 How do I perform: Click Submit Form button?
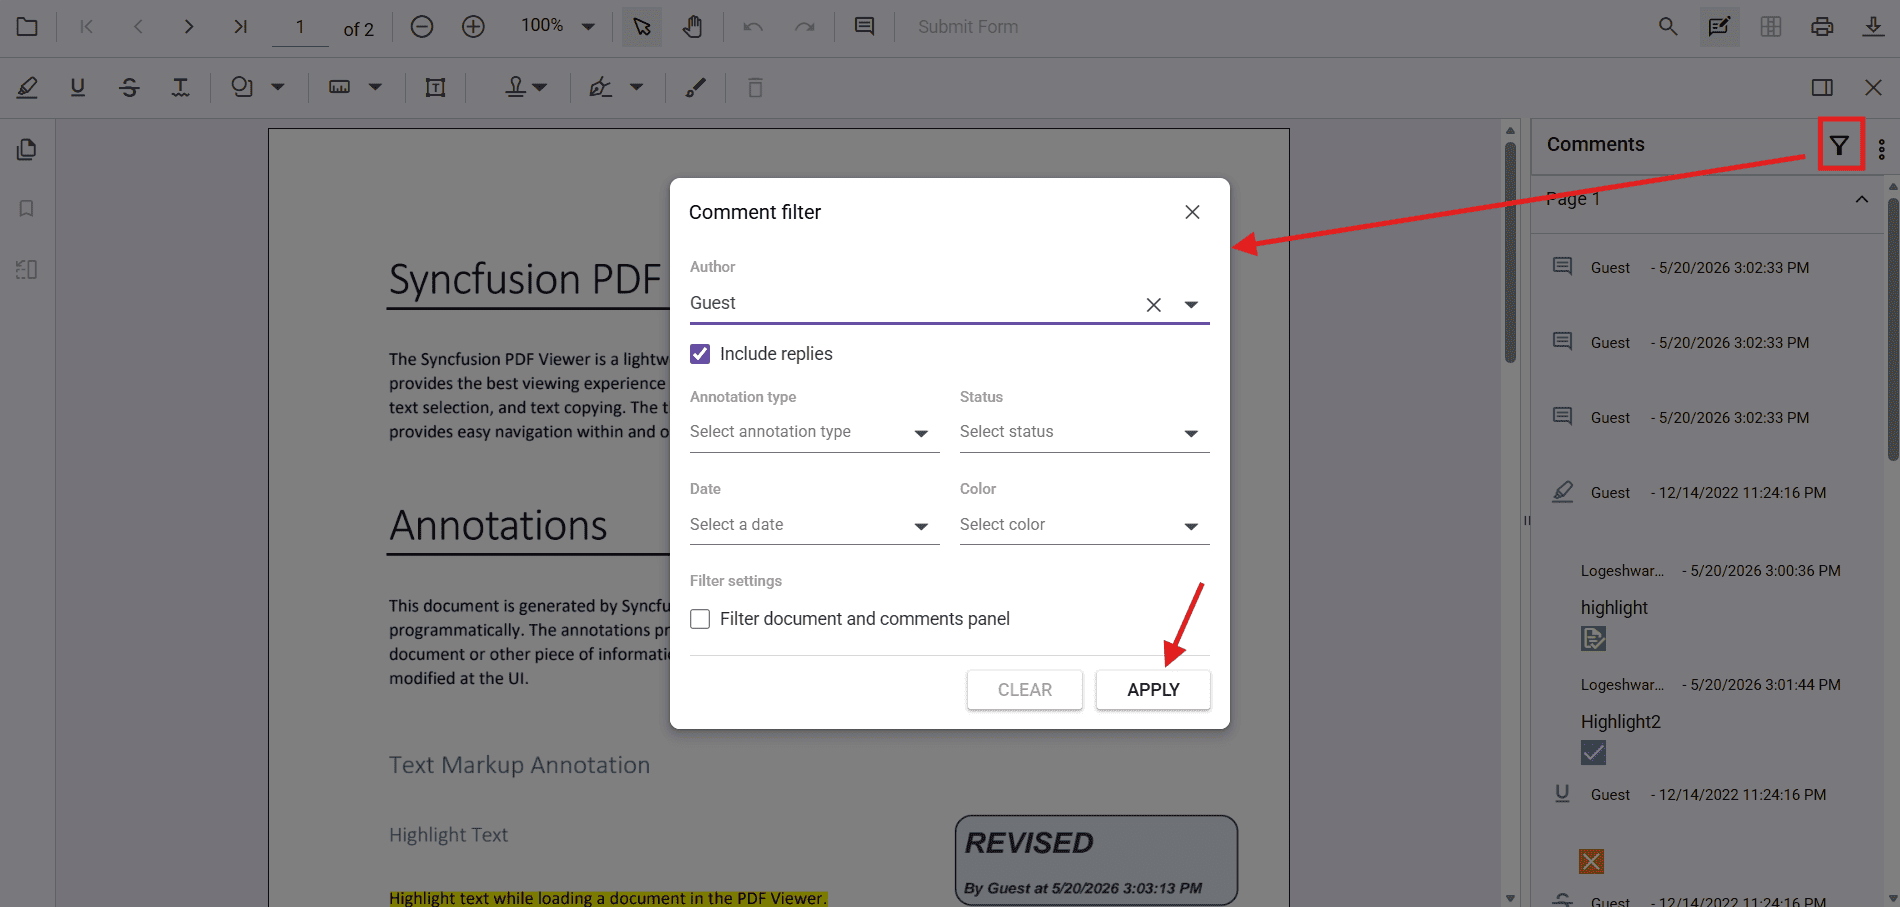point(968,27)
